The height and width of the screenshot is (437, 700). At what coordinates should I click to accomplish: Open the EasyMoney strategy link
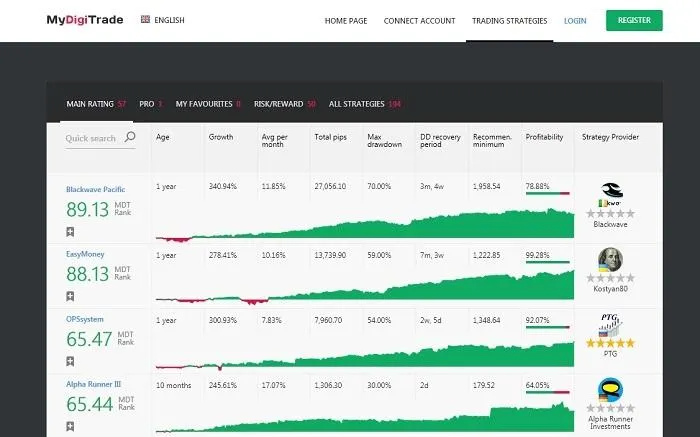85,254
